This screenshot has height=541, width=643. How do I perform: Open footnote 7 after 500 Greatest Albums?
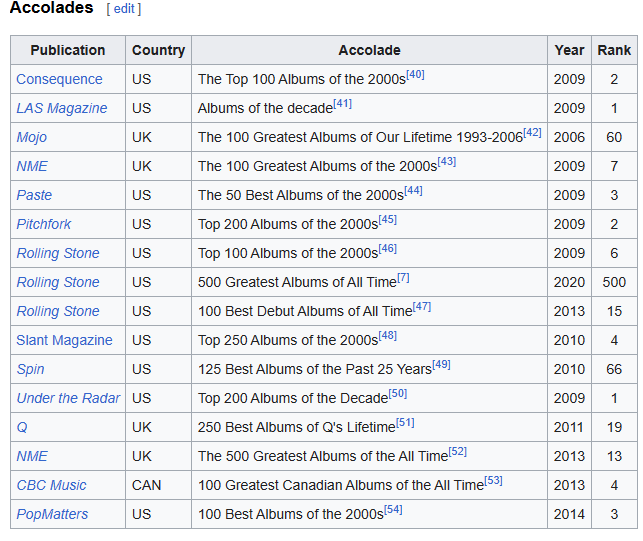pos(403,278)
